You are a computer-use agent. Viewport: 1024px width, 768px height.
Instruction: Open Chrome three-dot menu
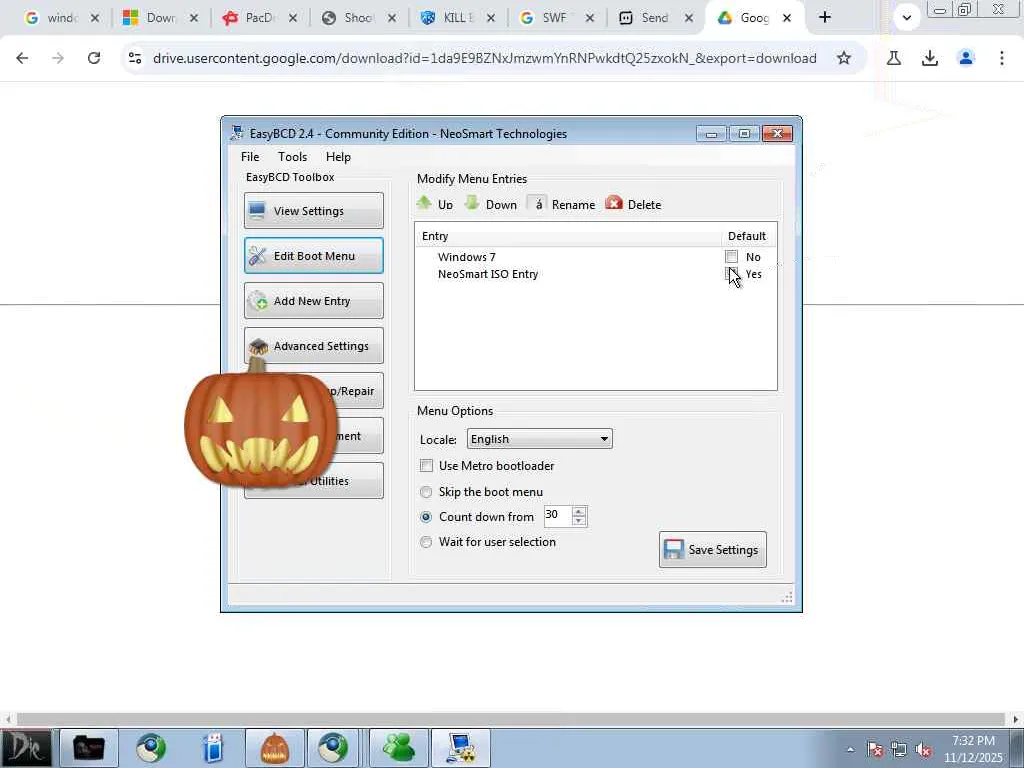click(1002, 58)
